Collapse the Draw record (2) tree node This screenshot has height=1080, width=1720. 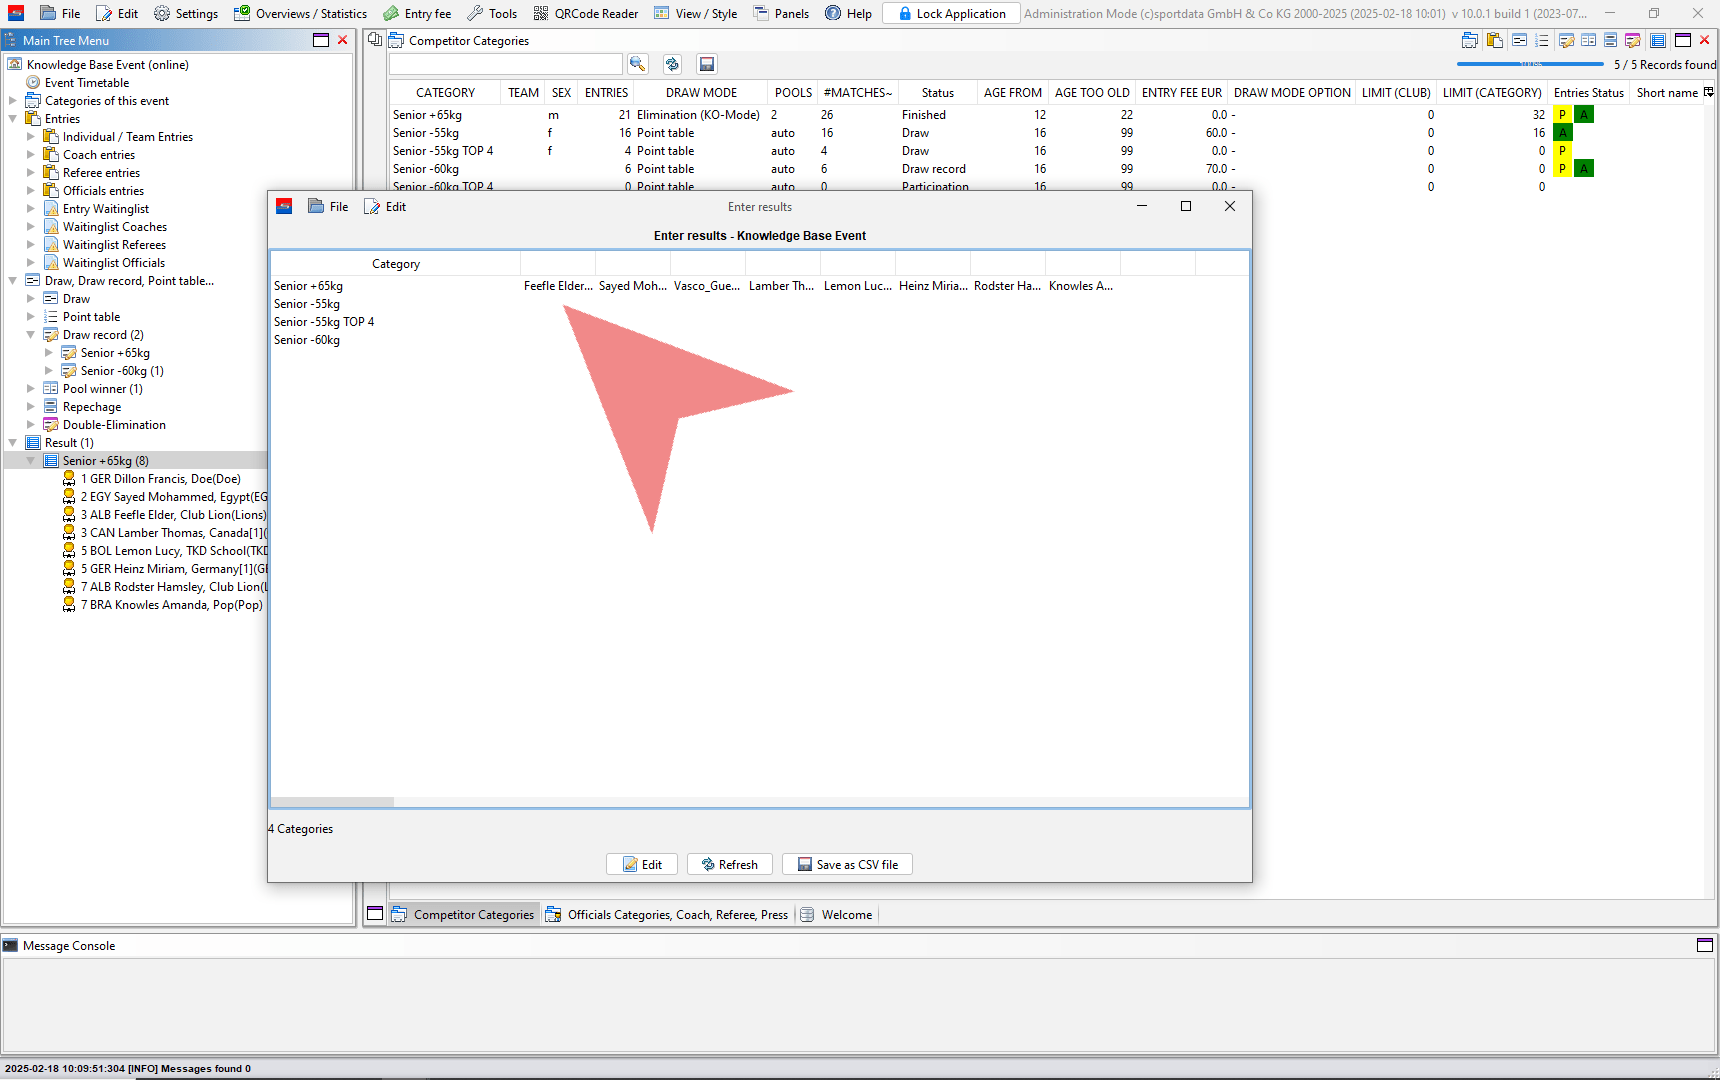point(31,335)
